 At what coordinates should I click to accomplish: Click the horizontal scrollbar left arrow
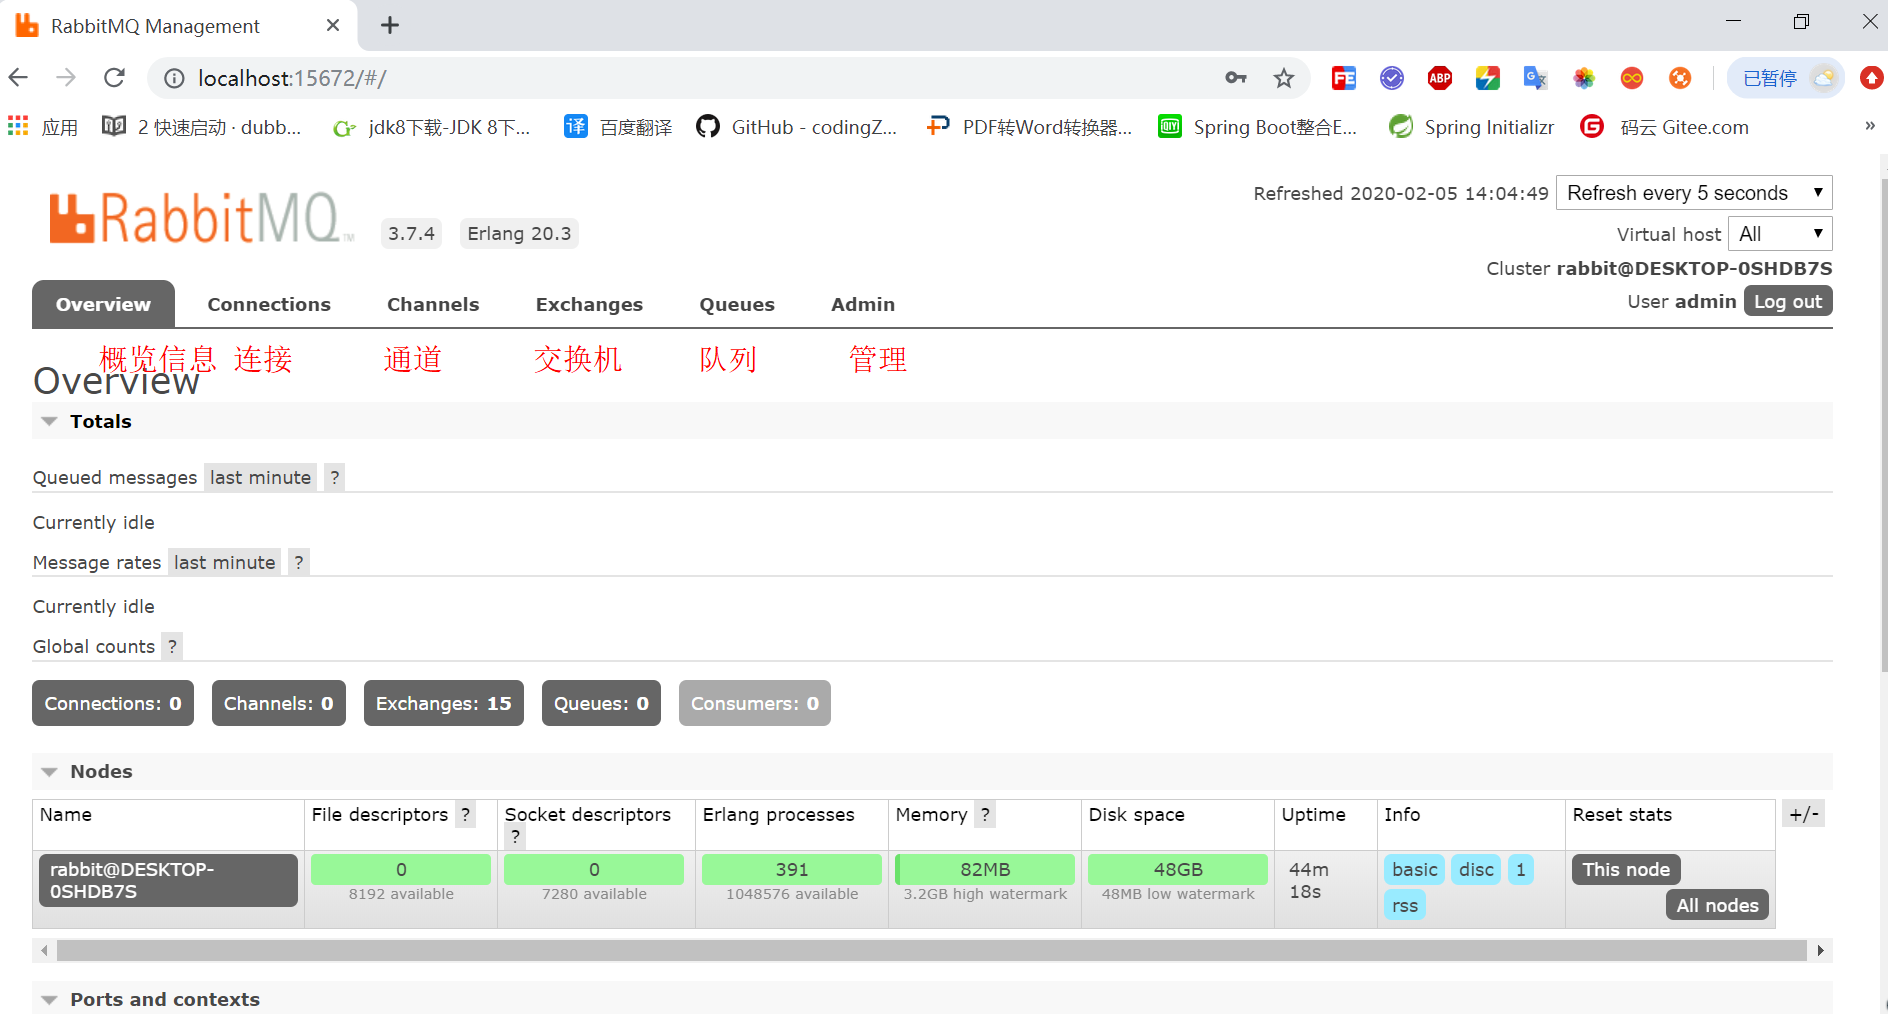click(x=44, y=950)
